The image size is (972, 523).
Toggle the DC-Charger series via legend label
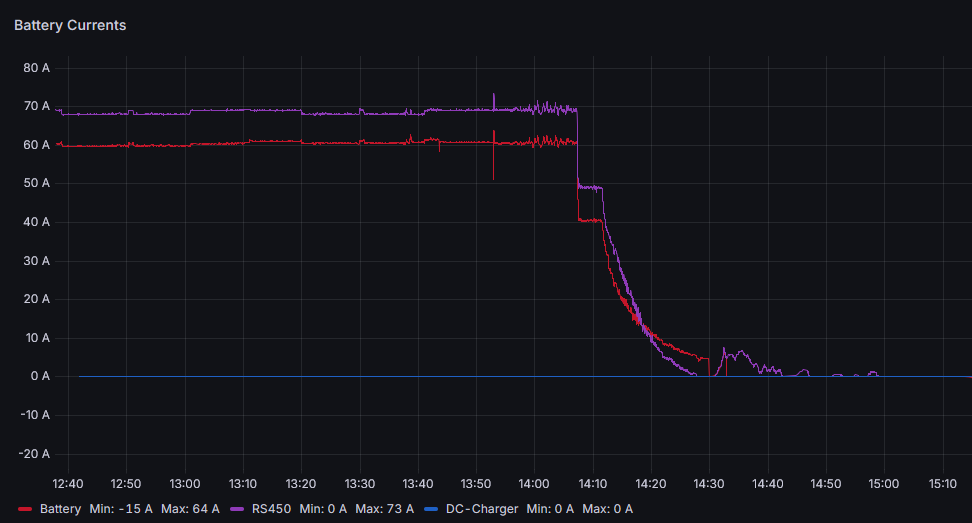482,509
